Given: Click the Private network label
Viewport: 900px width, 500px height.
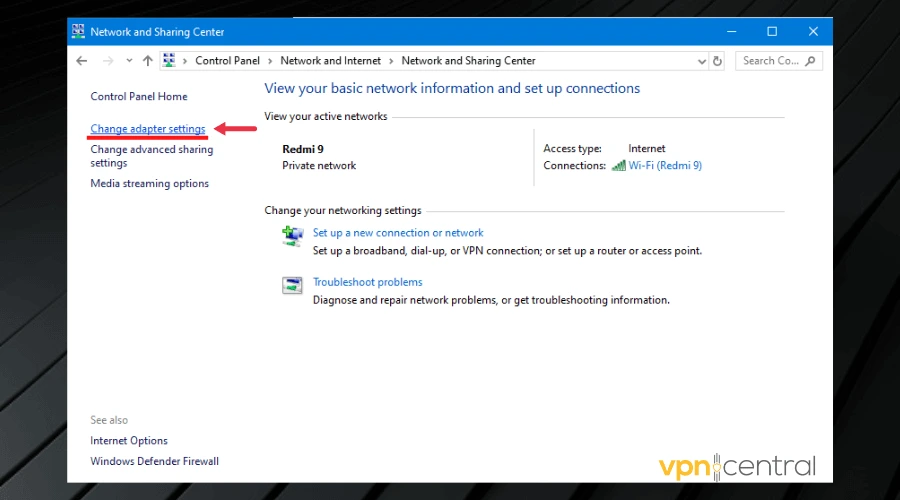Looking at the screenshot, I should (x=319, y=165).
